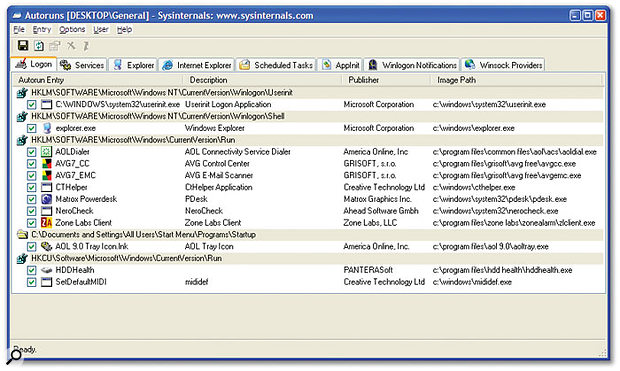Screen dimensions: 620x371
Task: Open the Help menu
Action: point(124,29)
